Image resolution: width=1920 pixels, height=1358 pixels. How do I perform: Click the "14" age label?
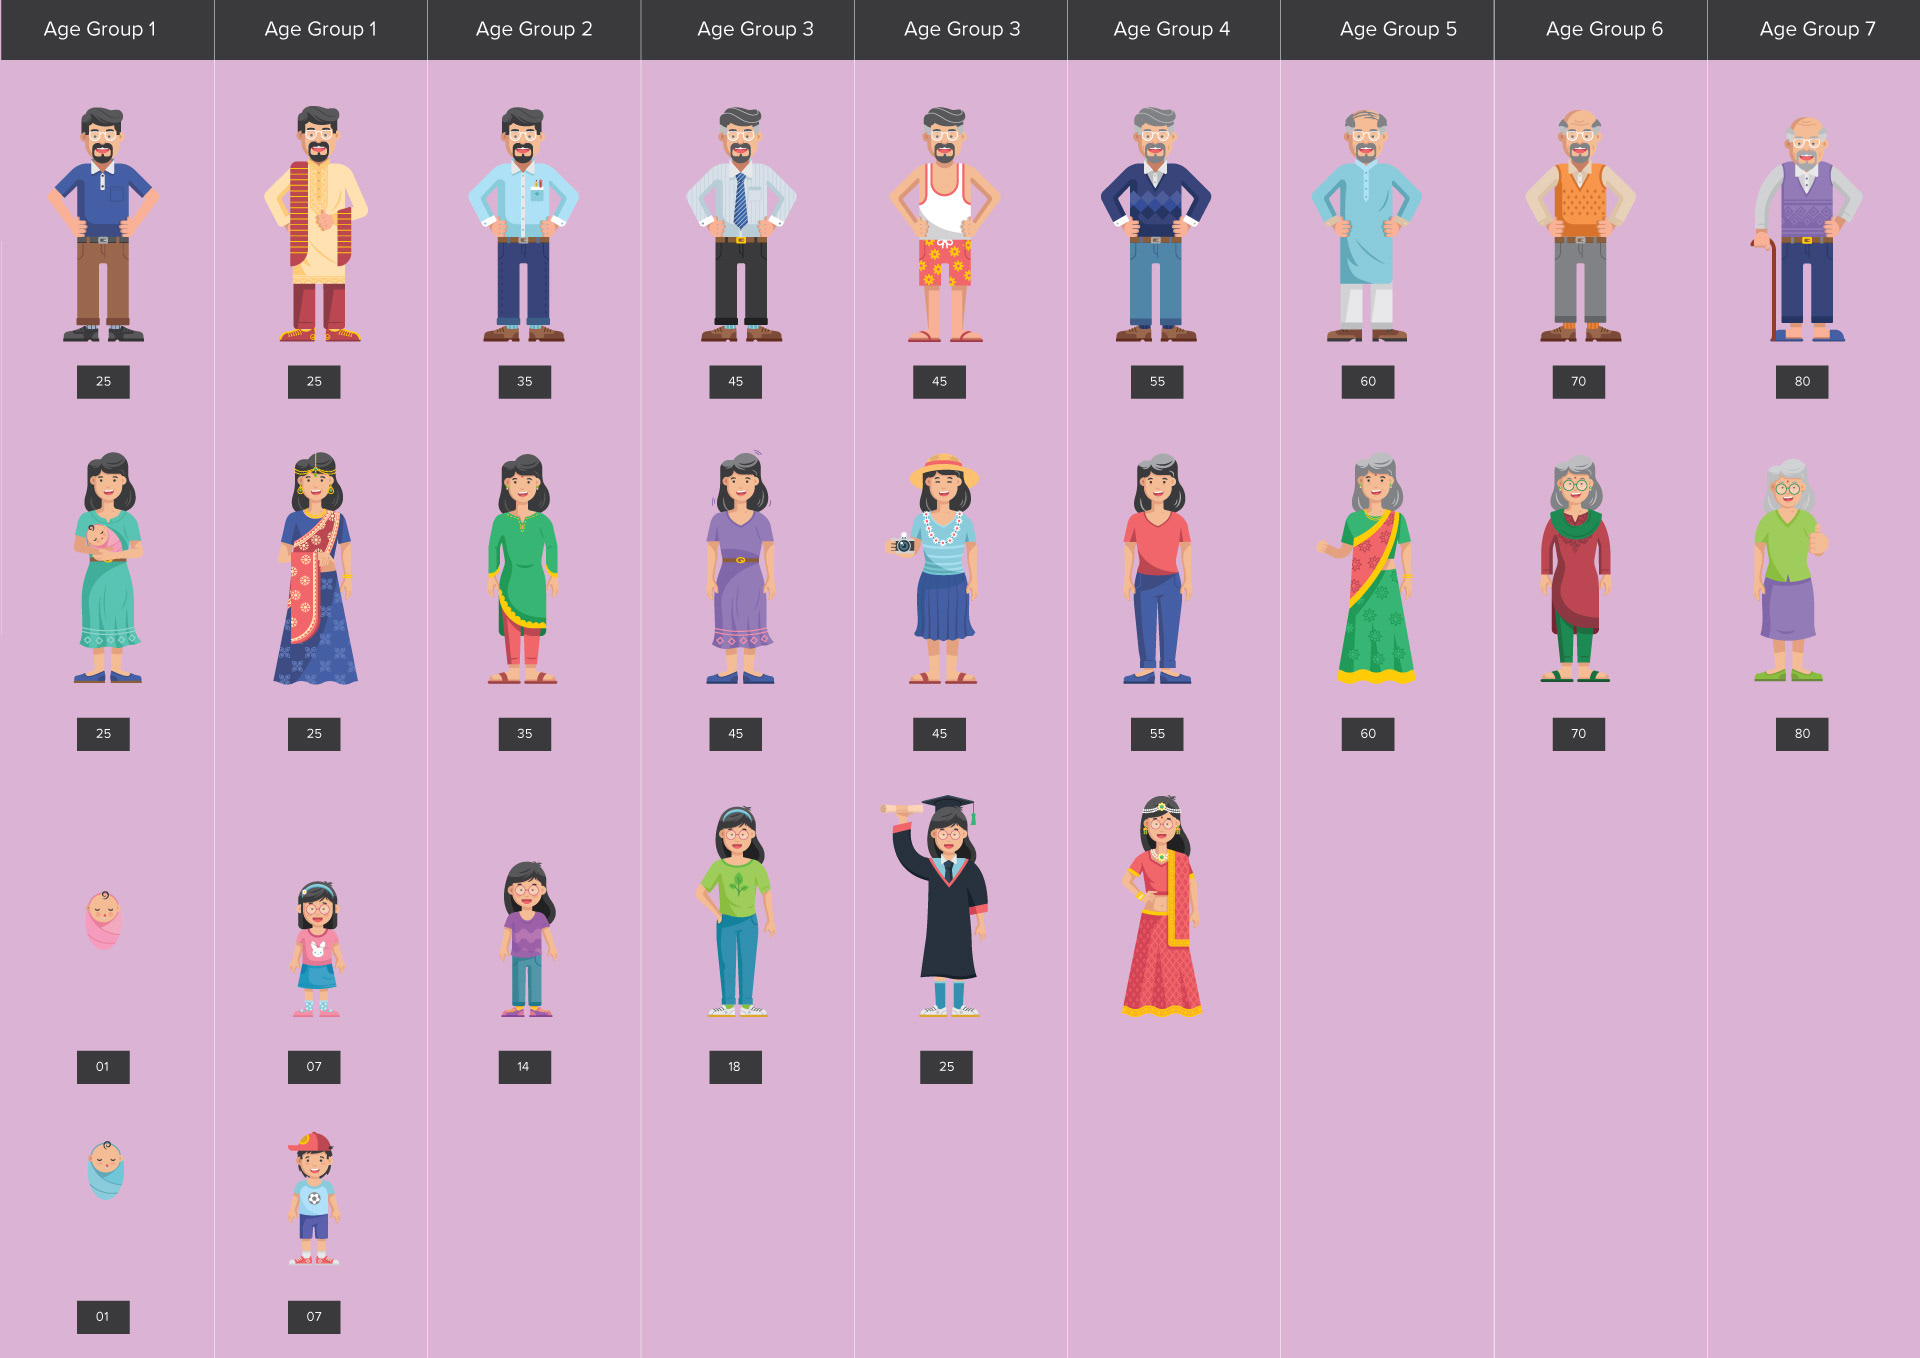524,1067
